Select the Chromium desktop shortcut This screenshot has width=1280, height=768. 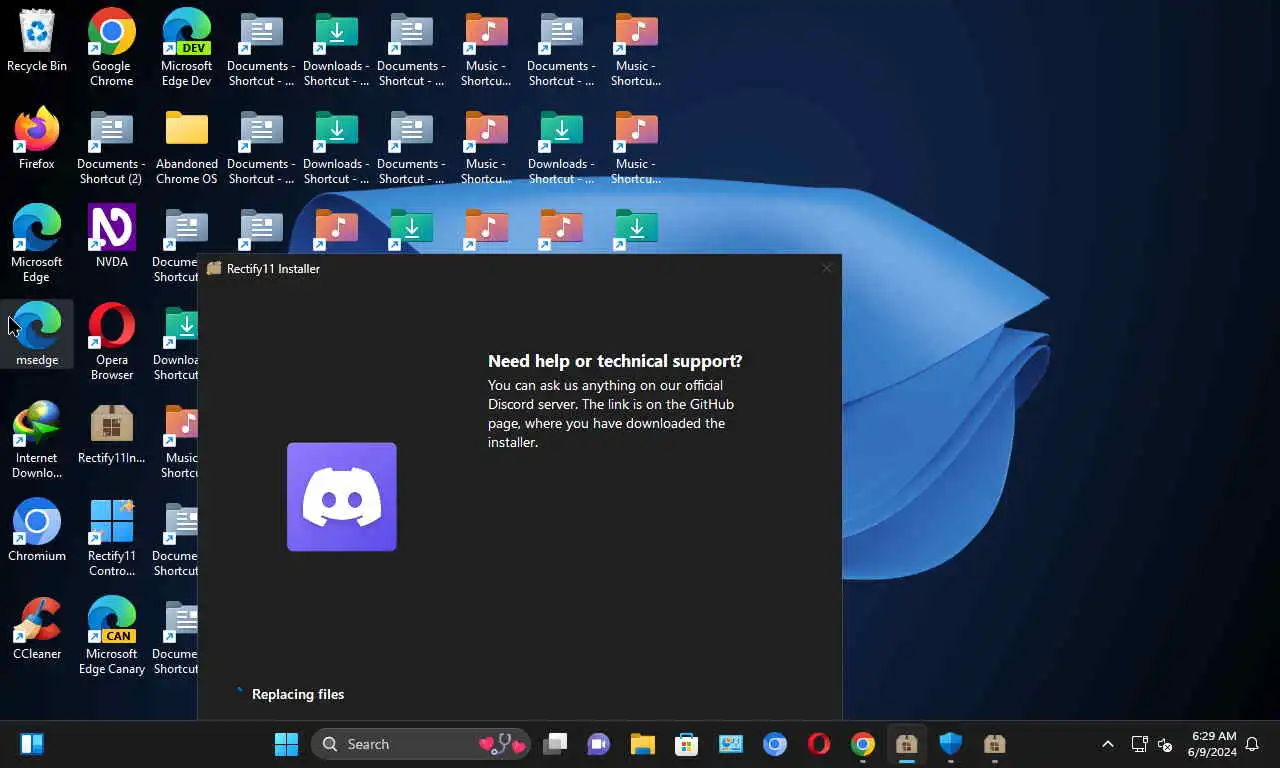pyautogui.click(x=37, y=531)
